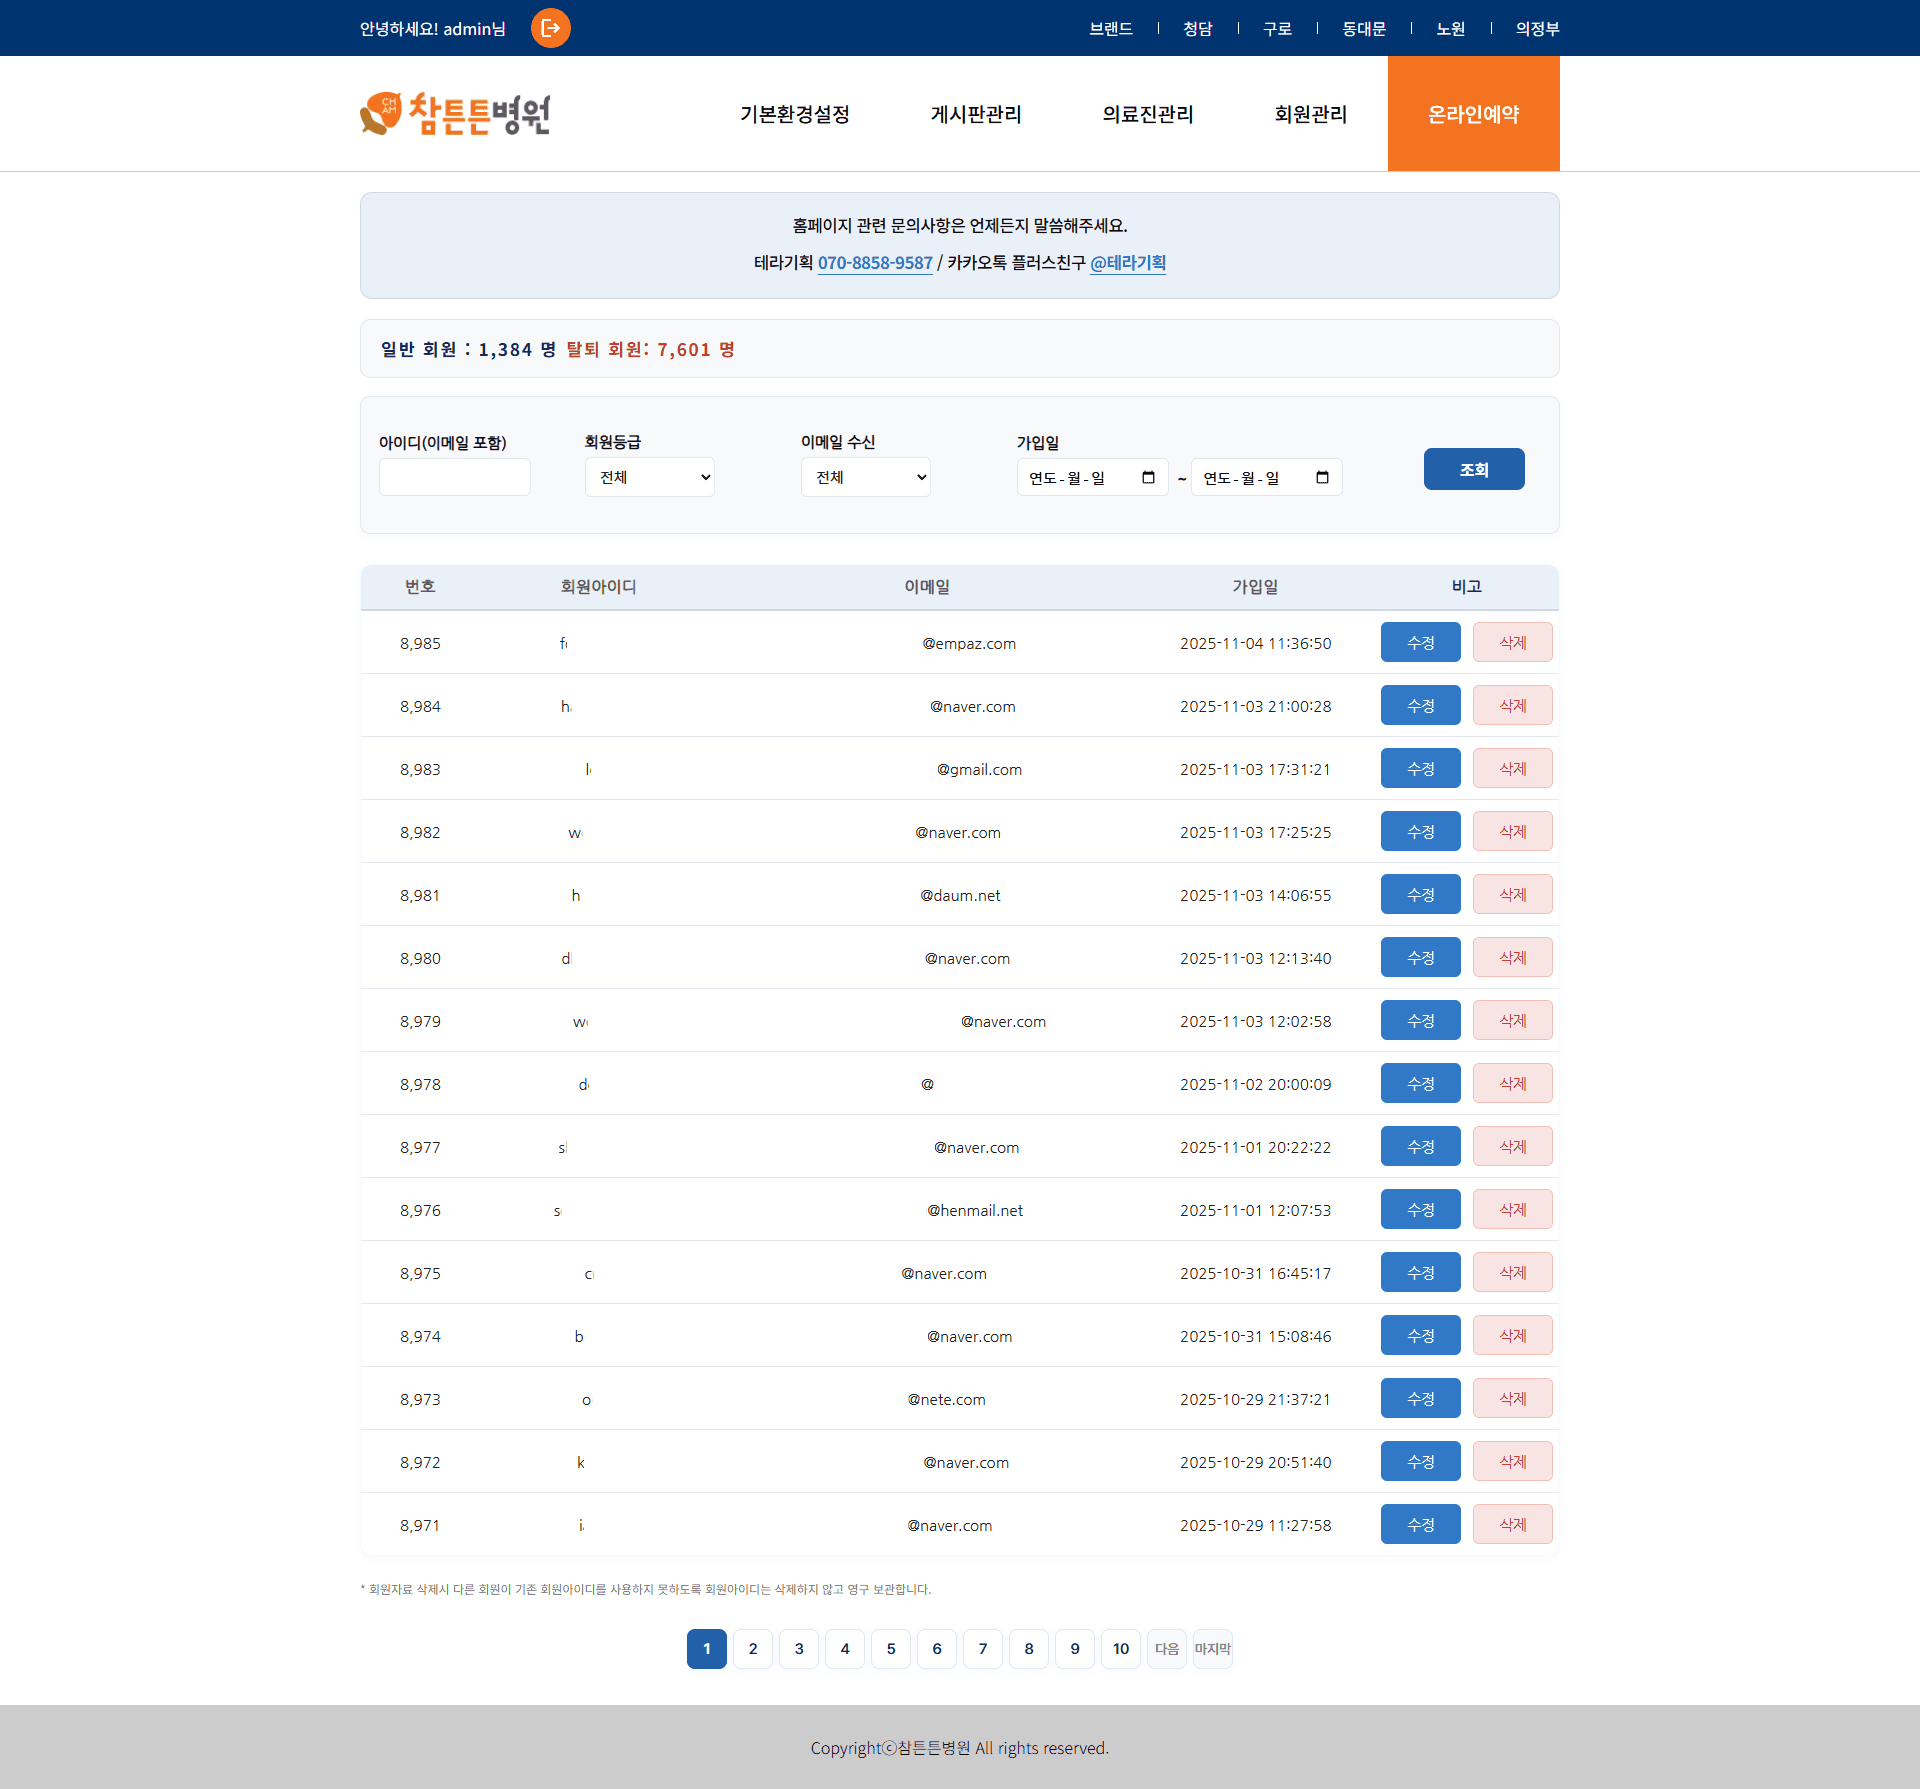Image resolution: width=1920 pixels, height=1789 pixels.
Task: Click the orange logout icon
Action: click(x=550, y=28)
